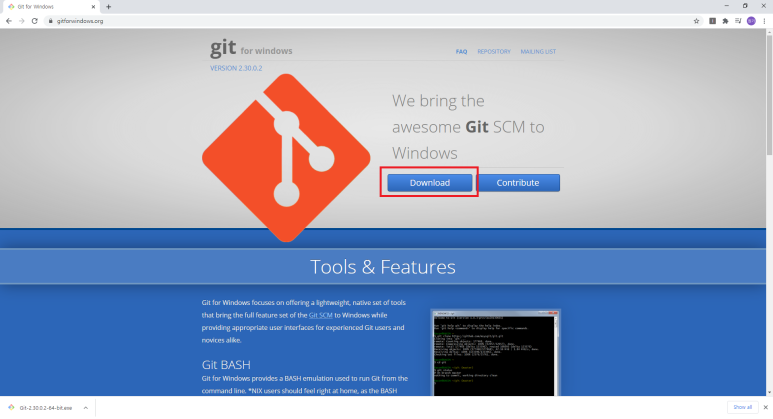
Task: Click the large orange Git logo
Action: pos(286,158)
